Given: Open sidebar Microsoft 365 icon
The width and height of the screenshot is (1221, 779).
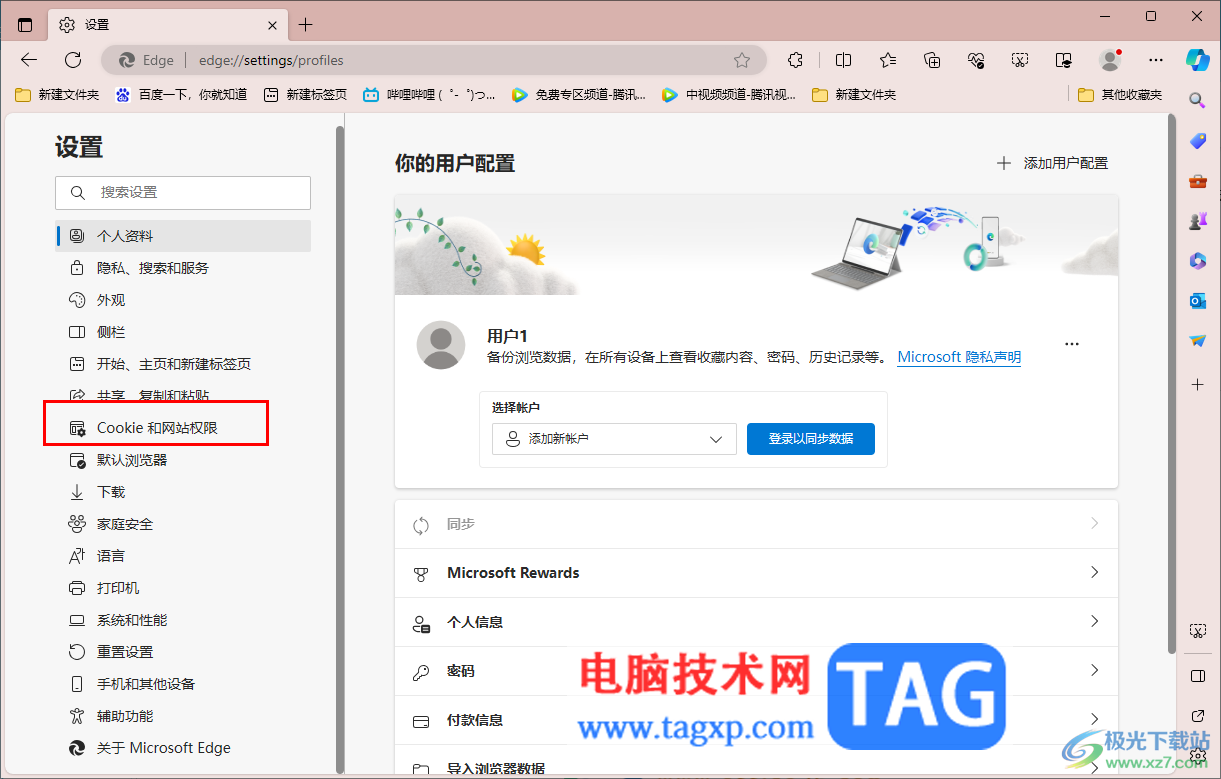Looking at the screenshot, I should (x=1197, y=261).
